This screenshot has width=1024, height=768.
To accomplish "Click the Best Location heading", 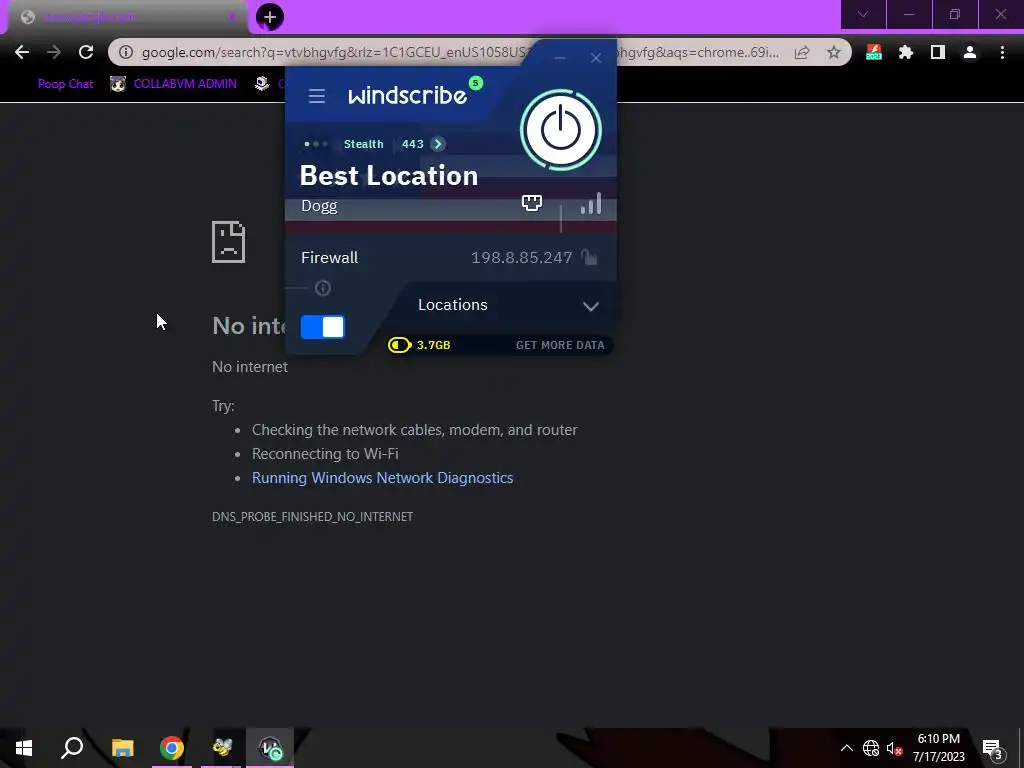I will tap(389, 176).
